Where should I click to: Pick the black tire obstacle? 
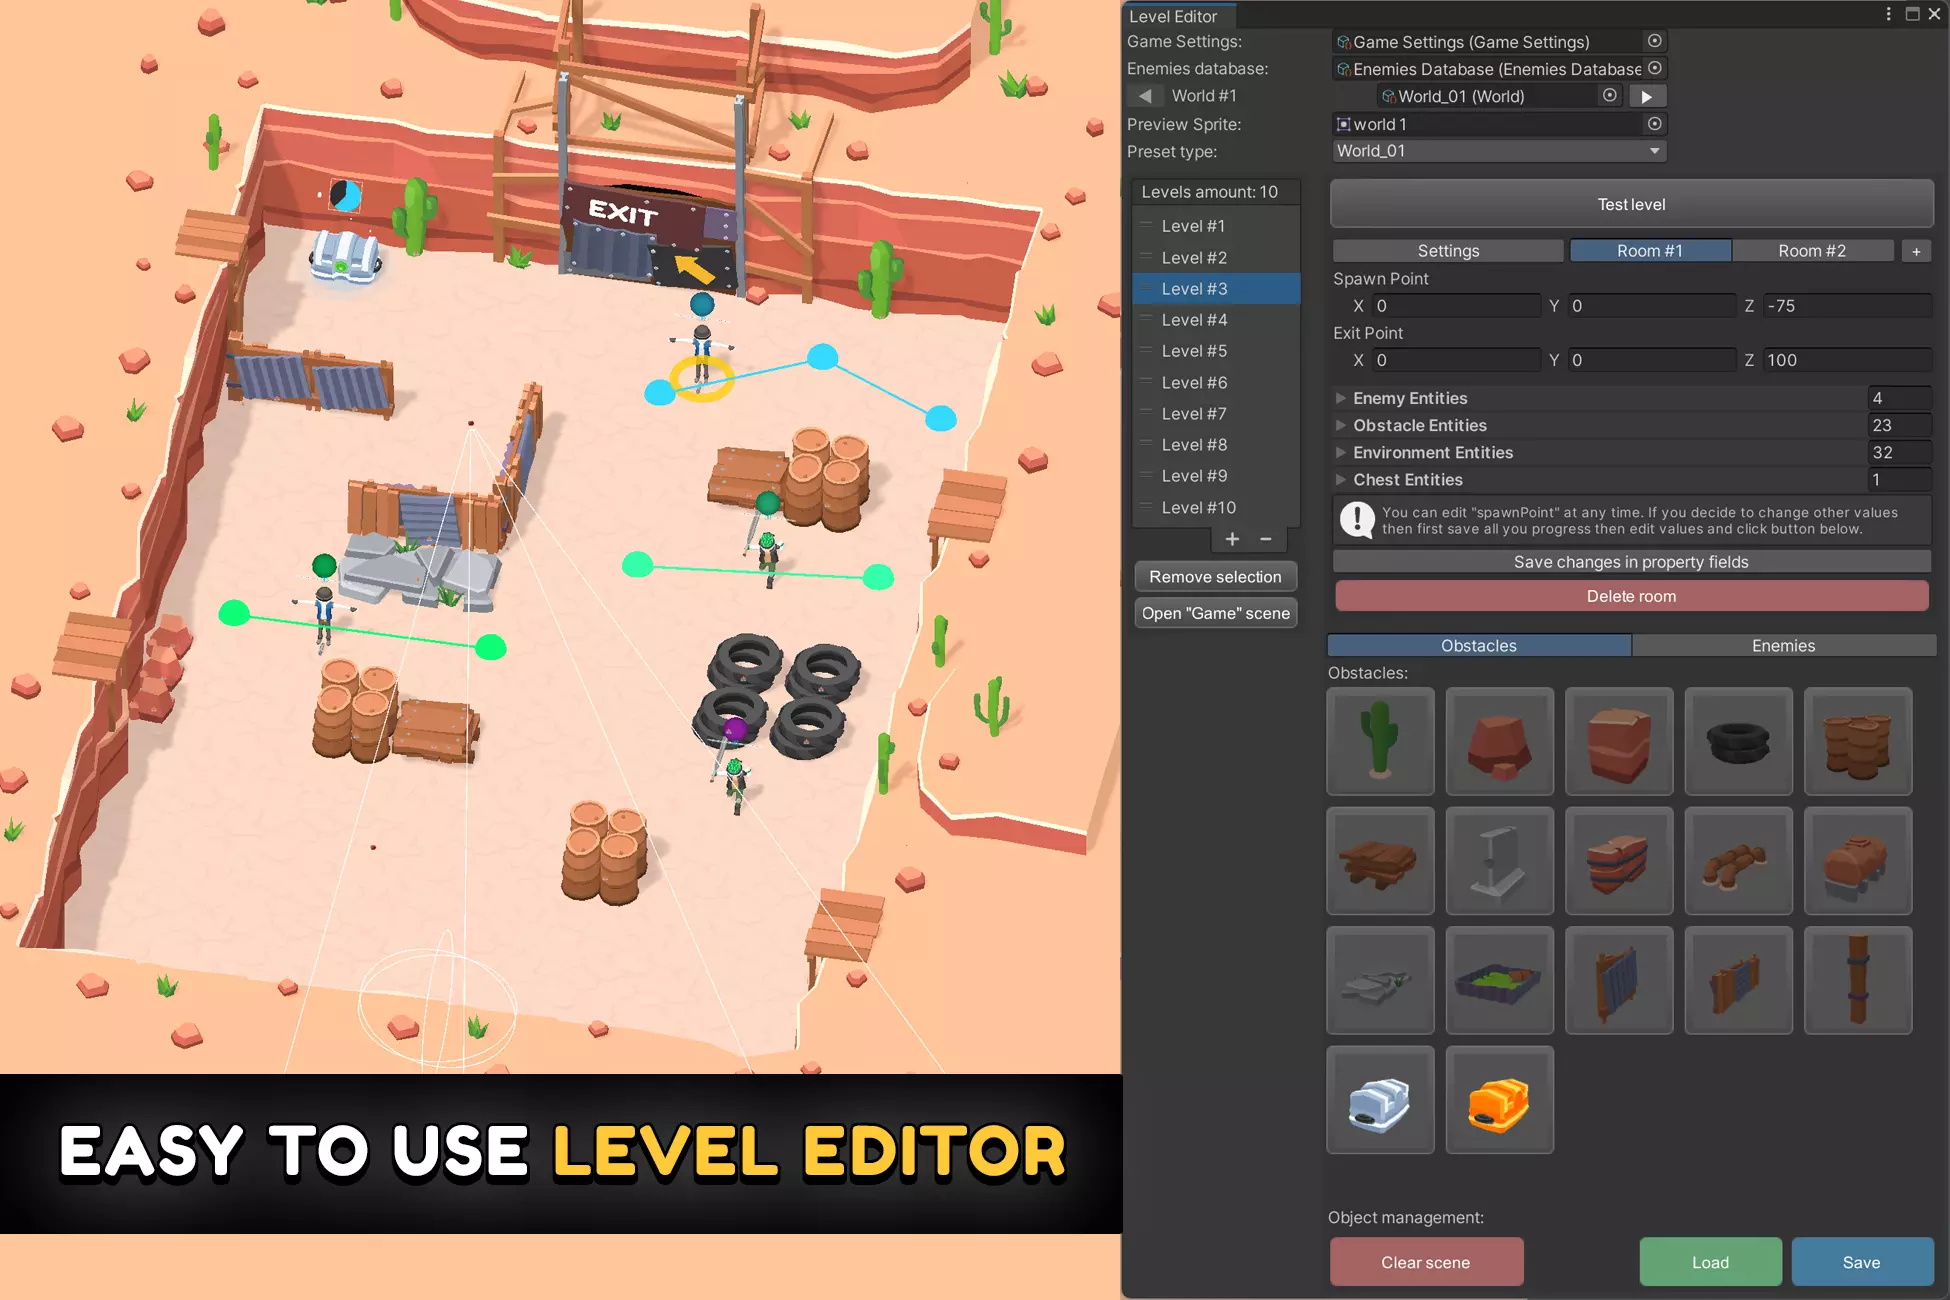1738,741
